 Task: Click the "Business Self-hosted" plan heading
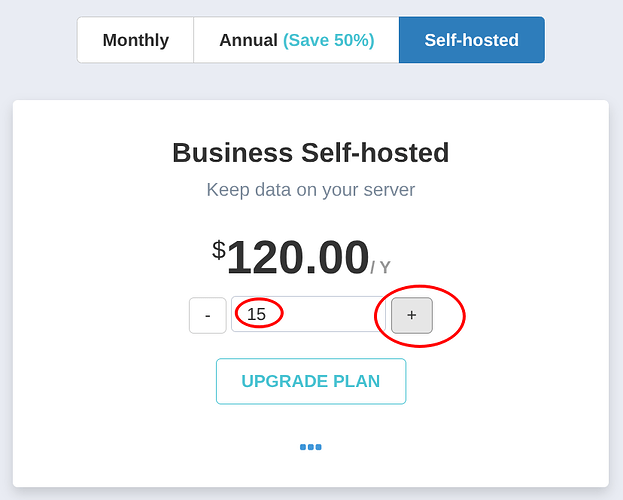(x=310, y=153)
